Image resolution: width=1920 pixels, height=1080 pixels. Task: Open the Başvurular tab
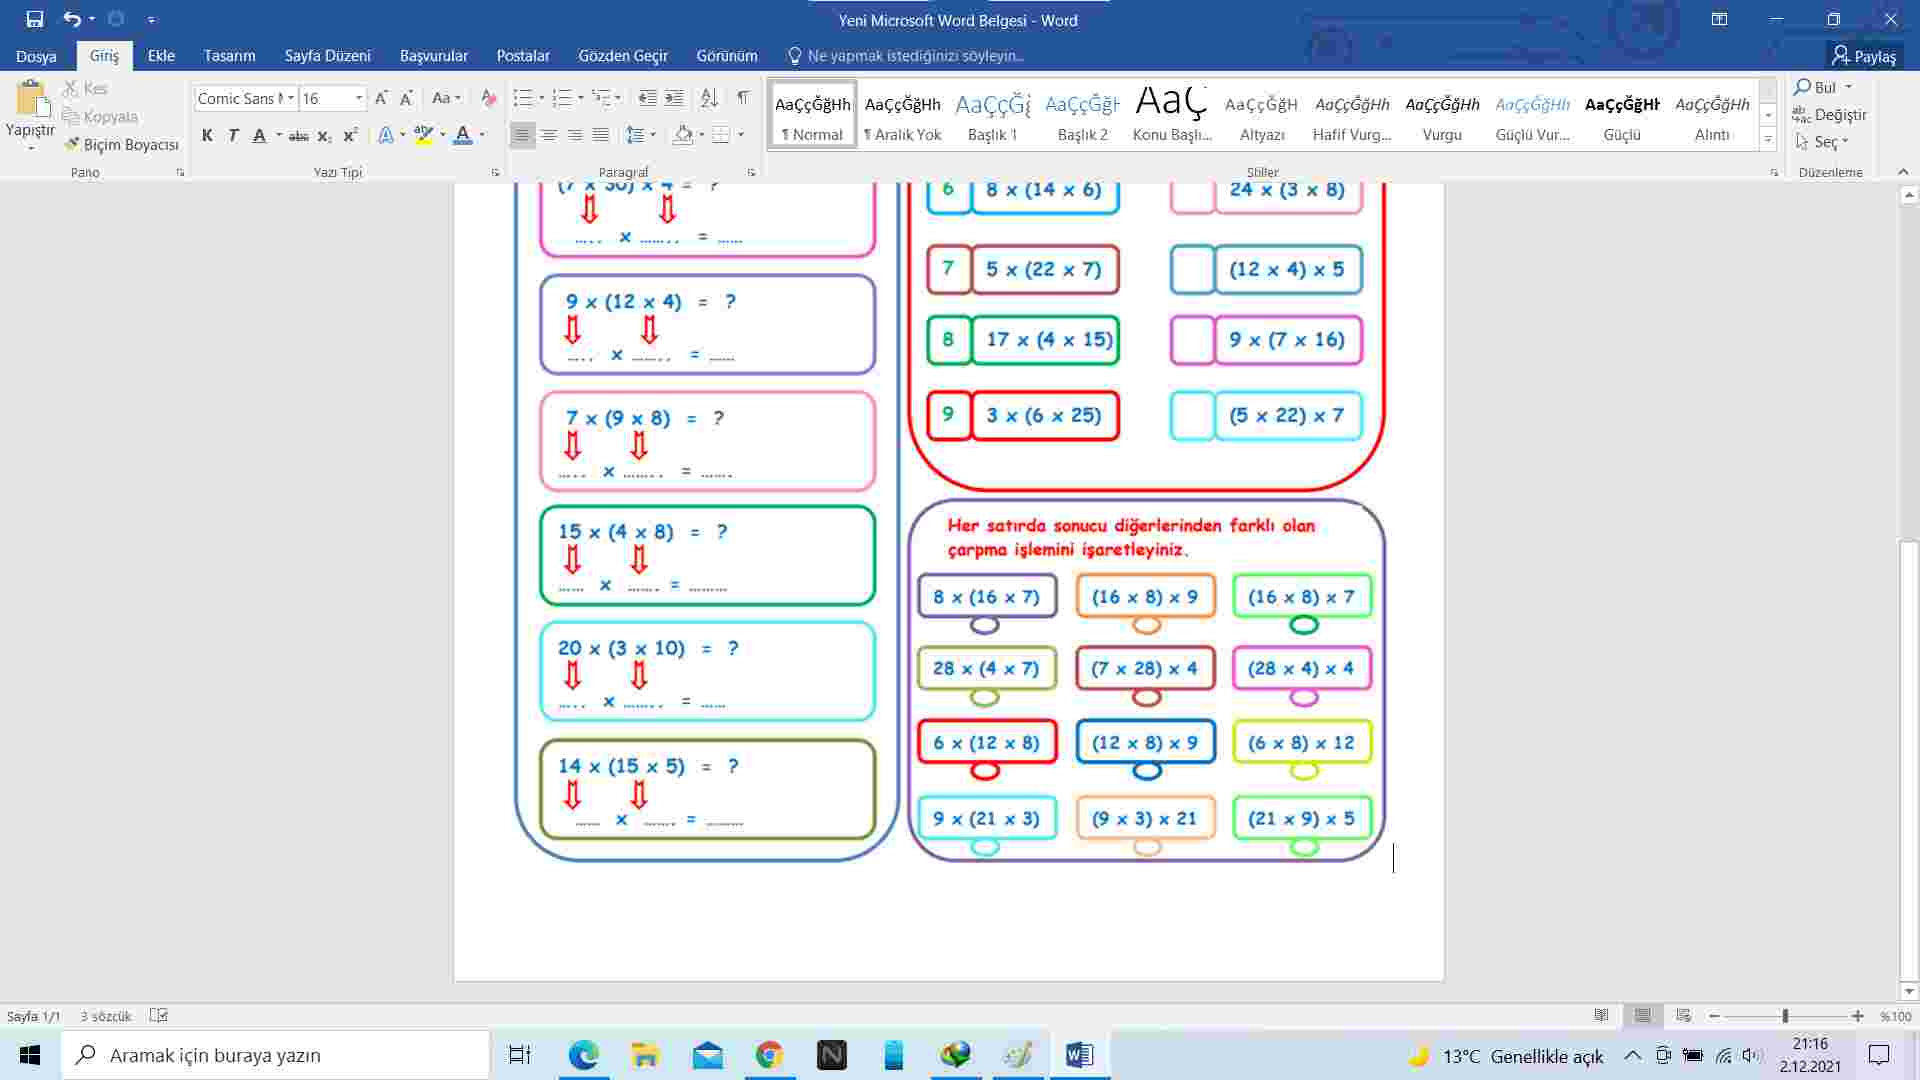[433, 56]
